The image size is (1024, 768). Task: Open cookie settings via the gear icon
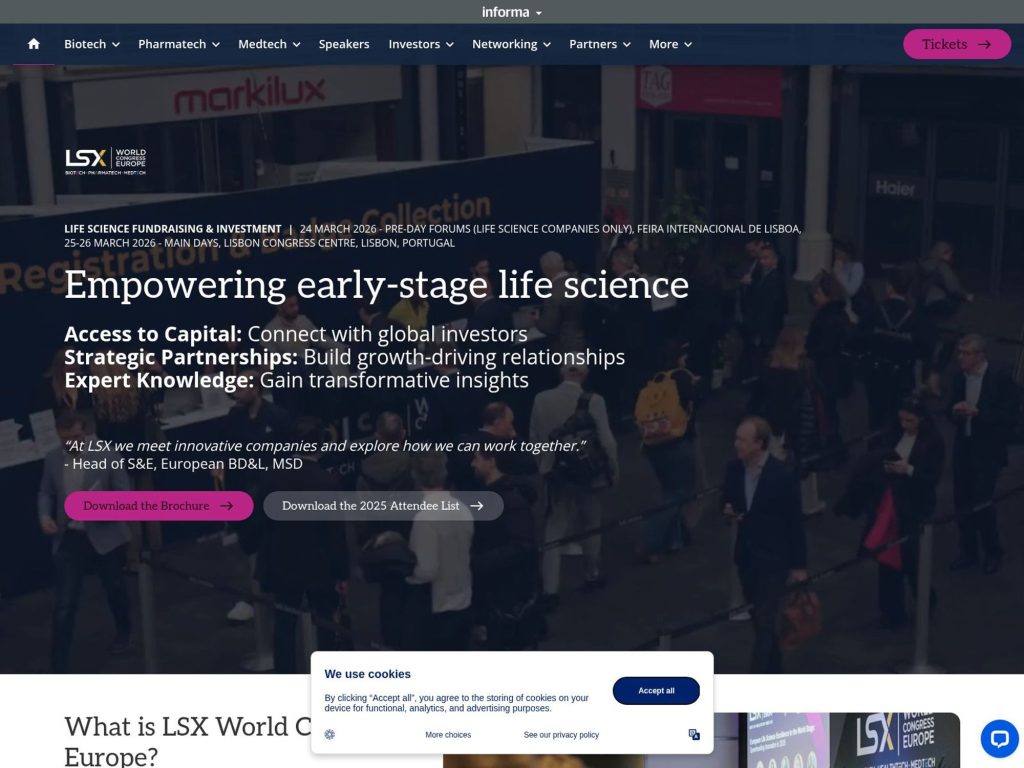tap(329, 734)
